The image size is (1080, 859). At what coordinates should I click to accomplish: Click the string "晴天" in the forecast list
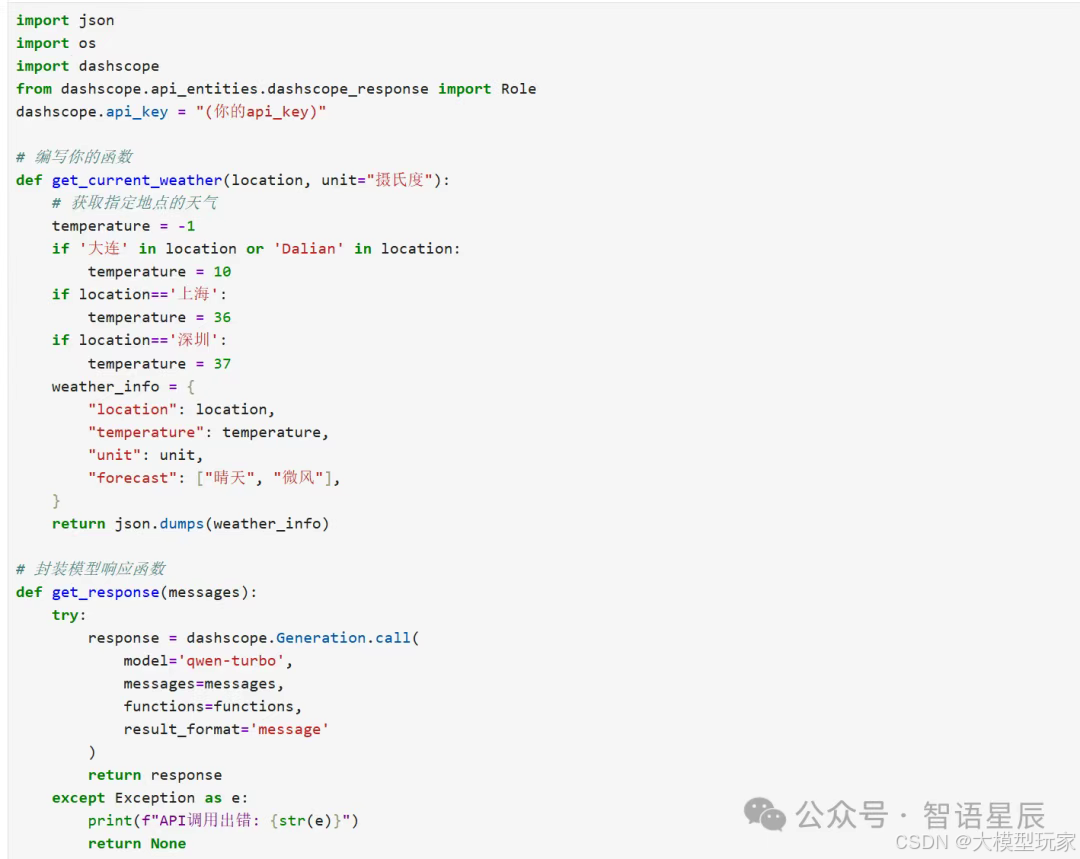229,478
